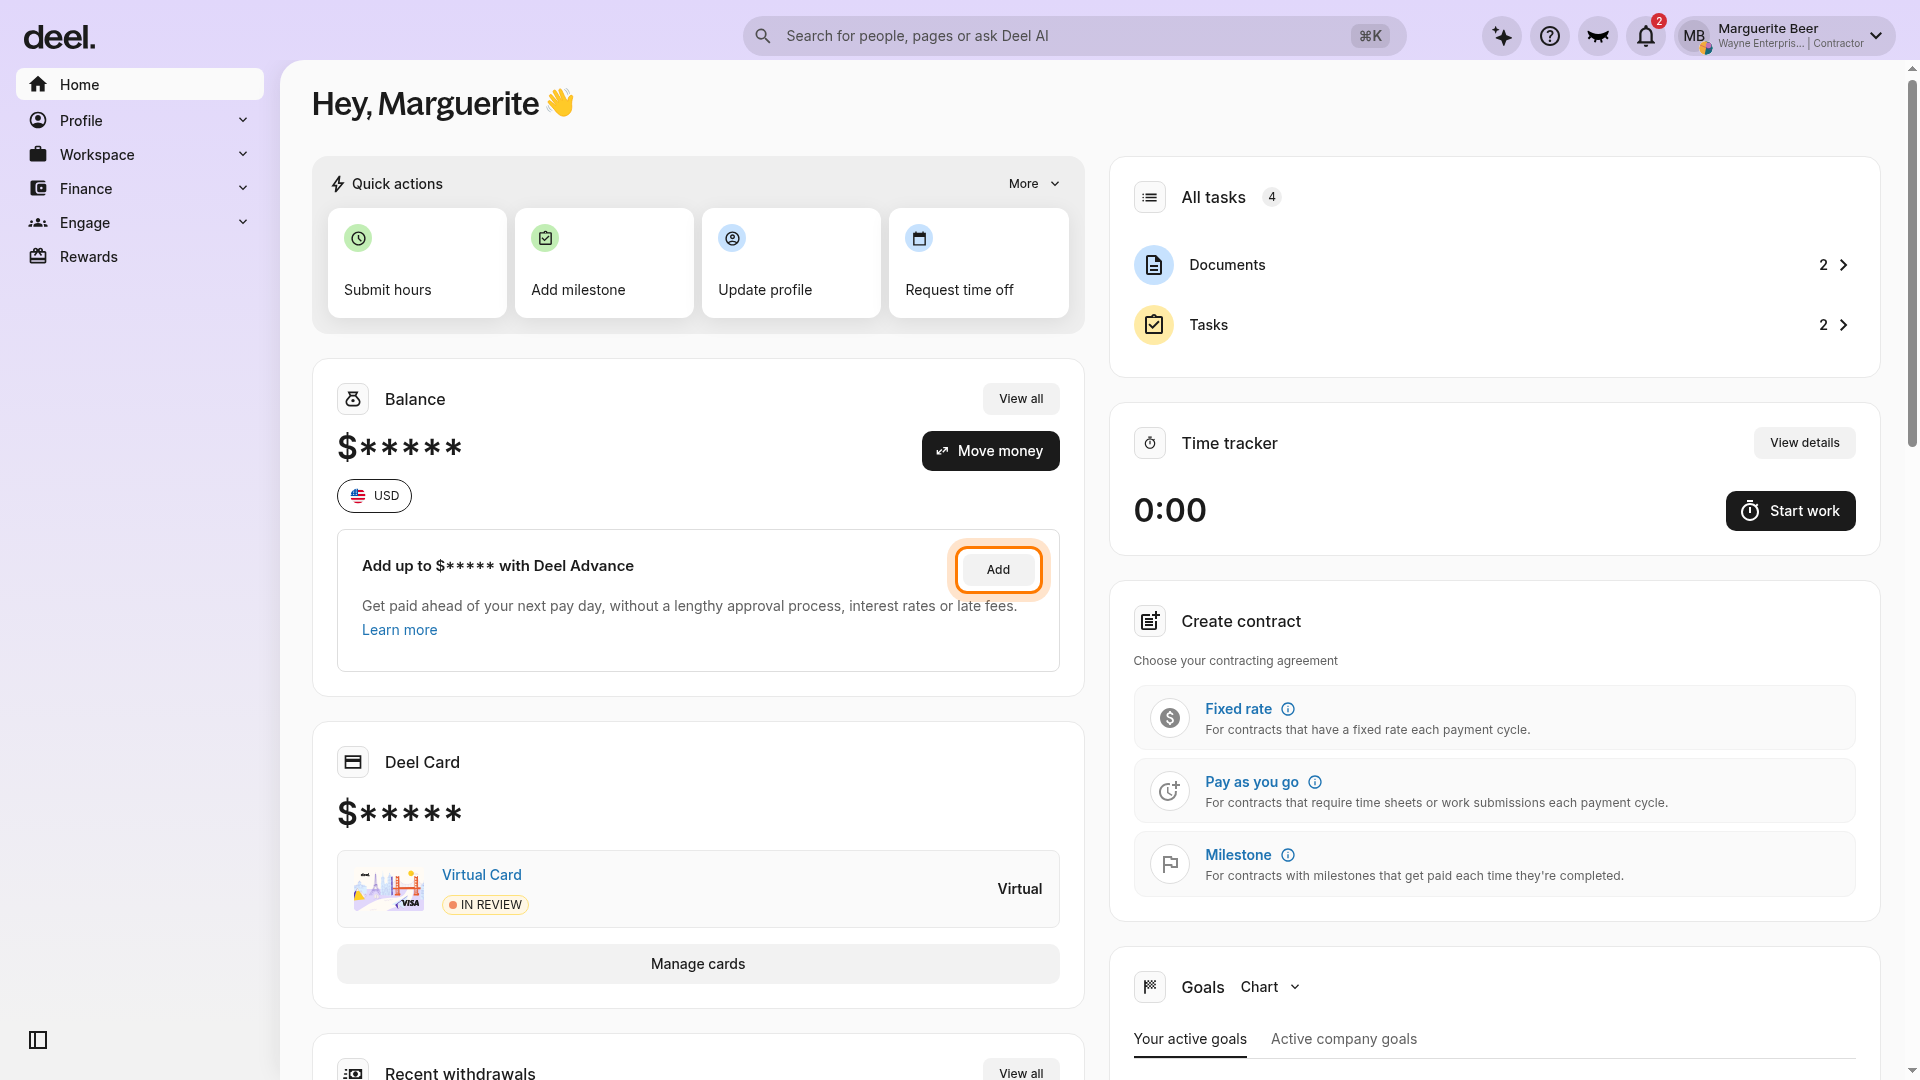This screenshot has width=1920, height=1080.
Task: Switch to Your active goals tab
Action: 1190,1039
